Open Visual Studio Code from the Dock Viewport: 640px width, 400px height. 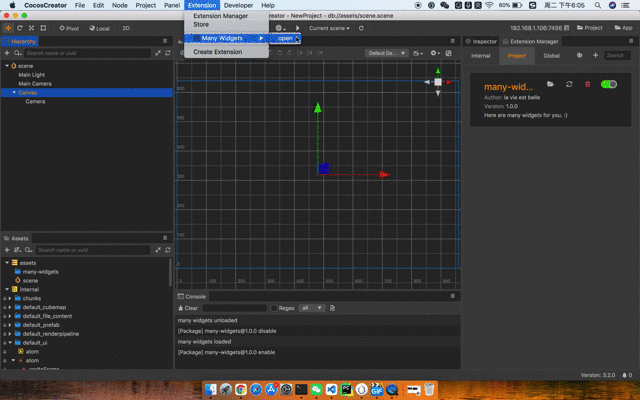point(331,389)
